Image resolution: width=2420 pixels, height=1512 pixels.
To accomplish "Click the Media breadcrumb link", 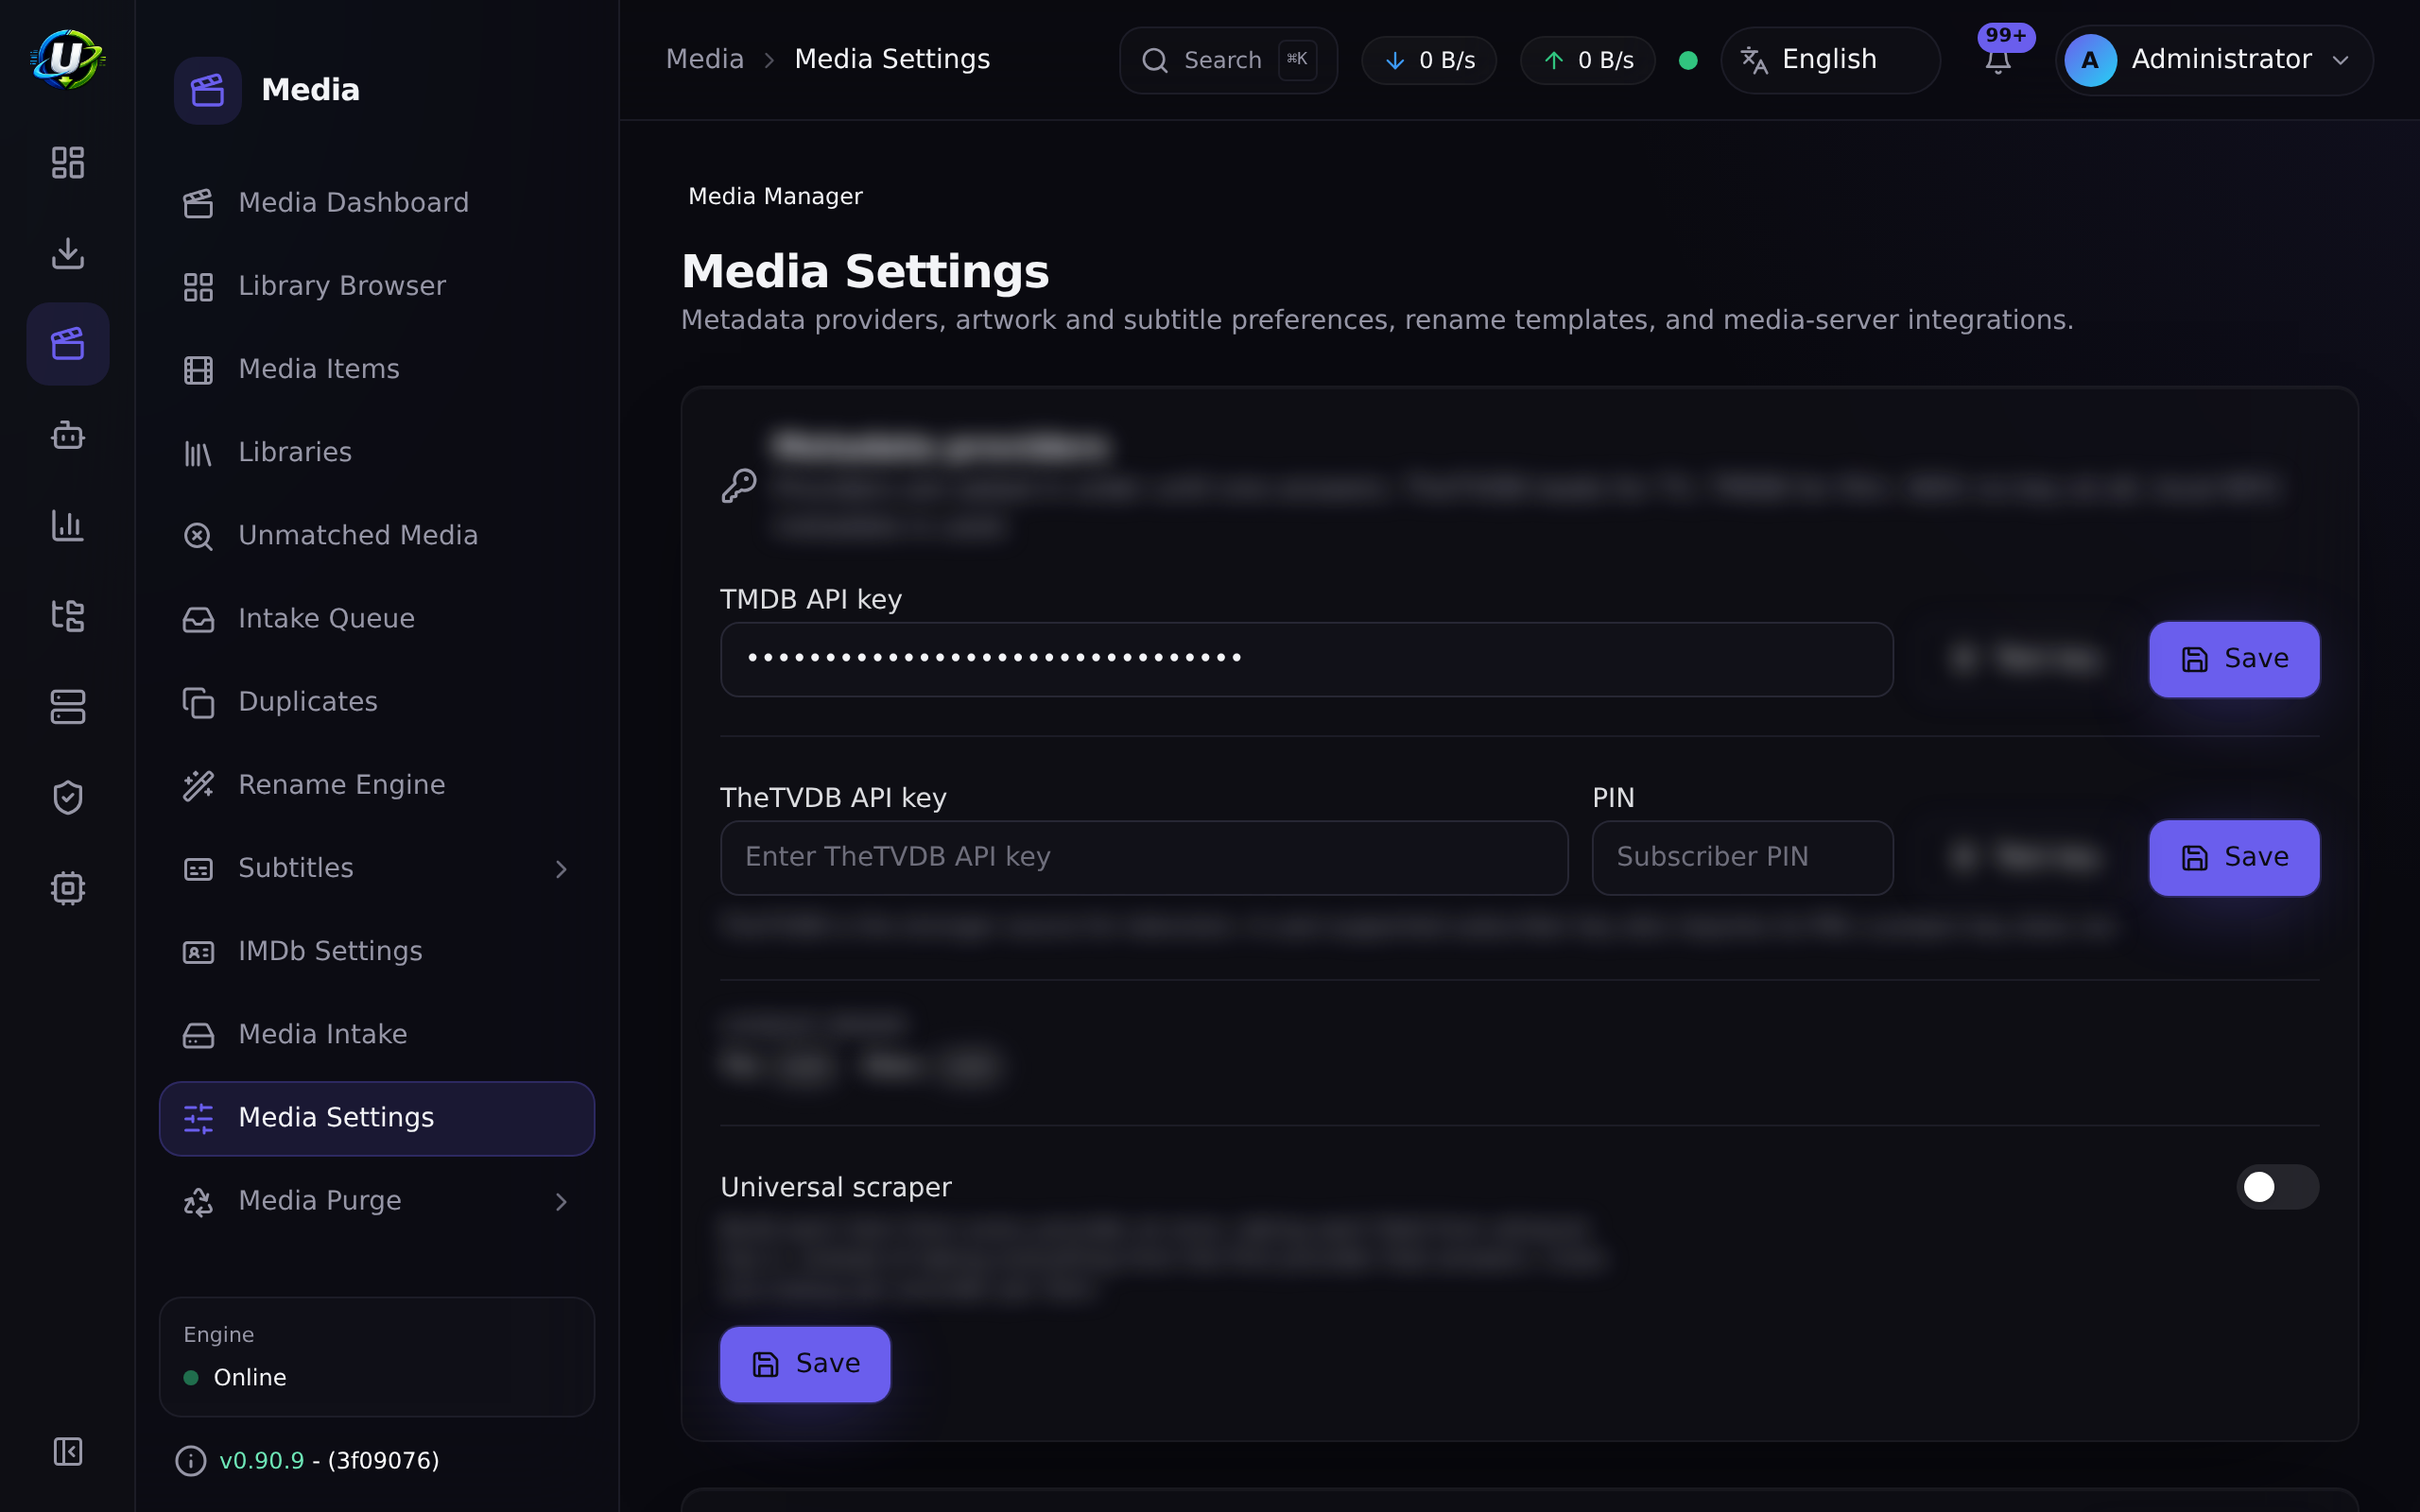I will click(x=705, y=59).
